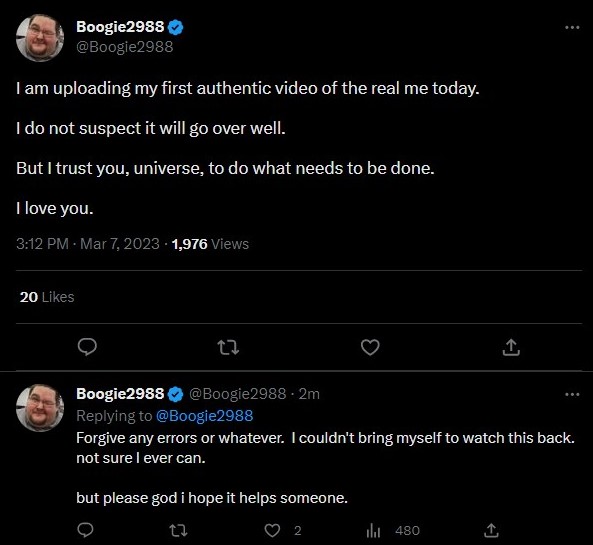Click the blue @Boogie2988 Replying-to mention
Screen dimensions: 593x545
(204, 416)
